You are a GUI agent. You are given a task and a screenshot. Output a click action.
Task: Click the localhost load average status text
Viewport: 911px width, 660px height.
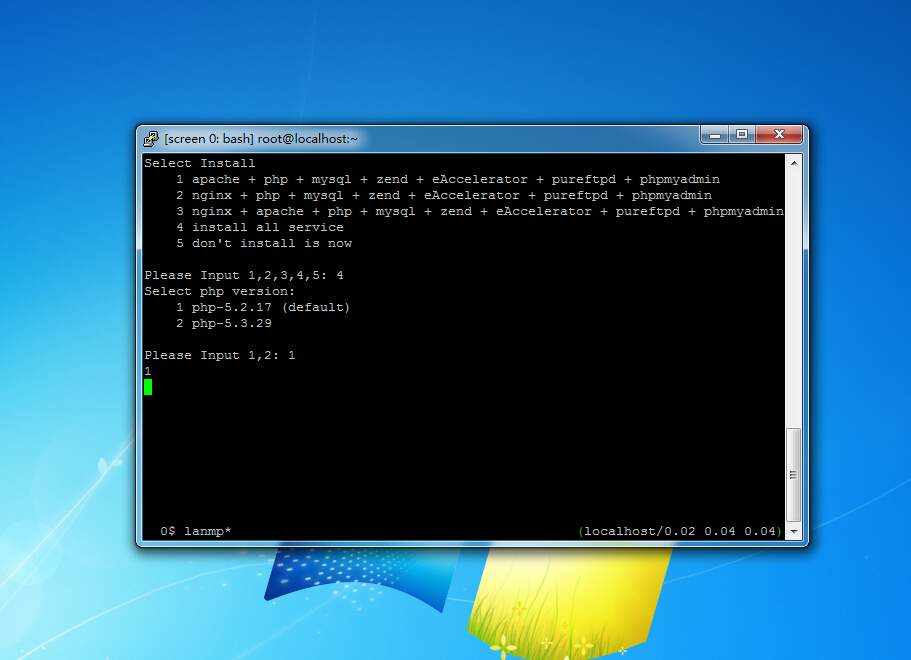tap(680, 531)
